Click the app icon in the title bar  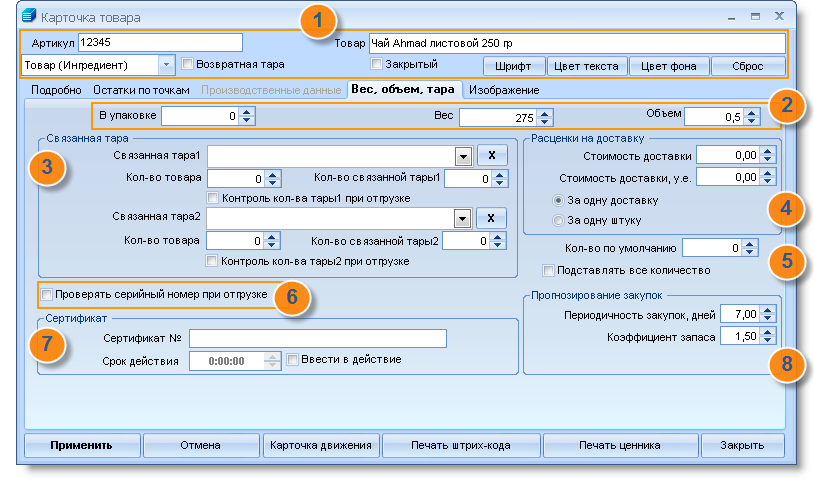28,17
